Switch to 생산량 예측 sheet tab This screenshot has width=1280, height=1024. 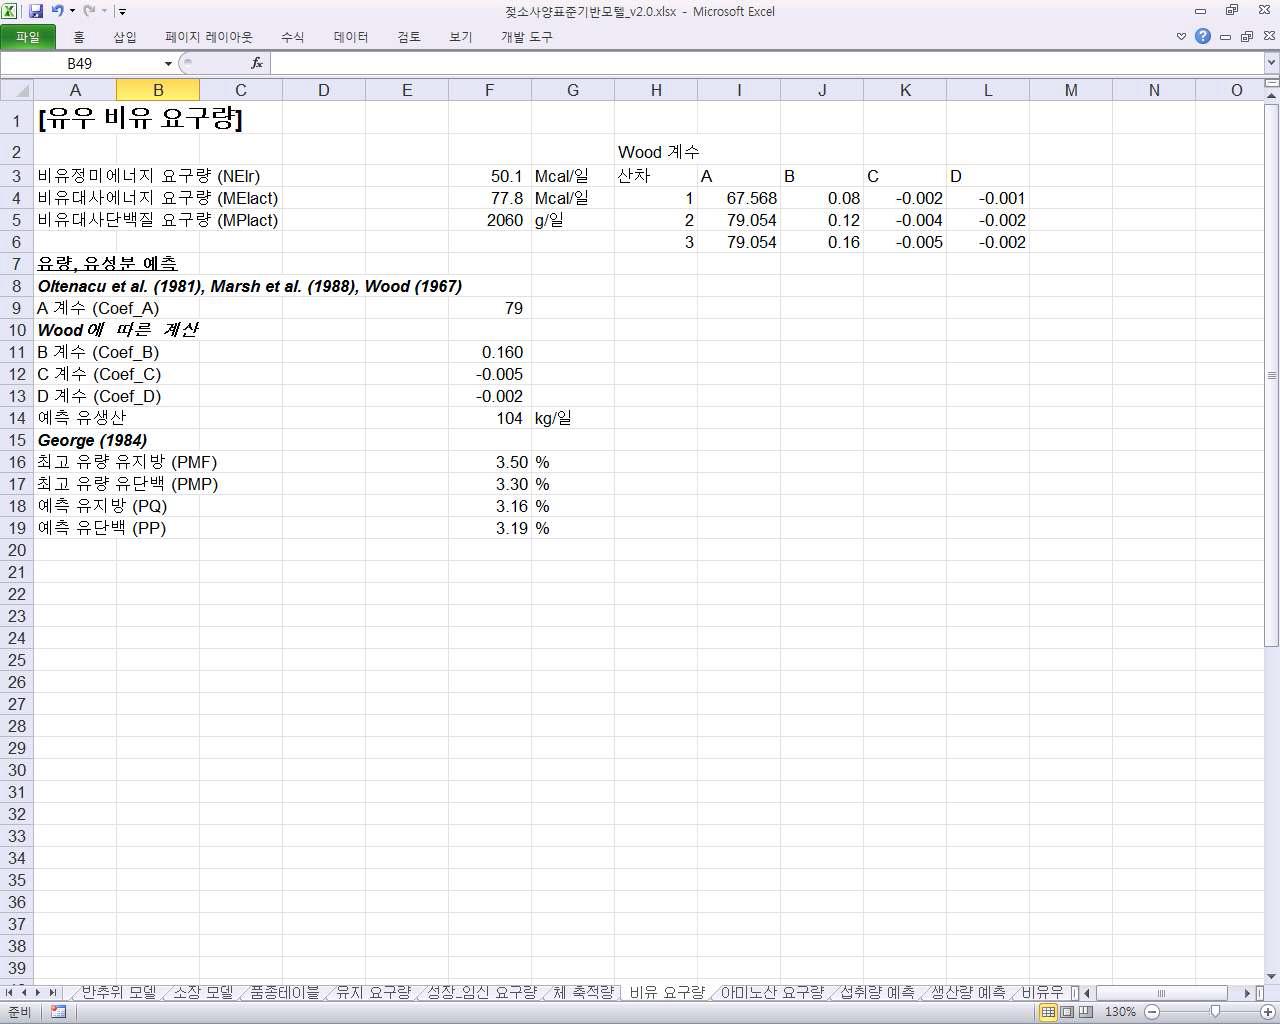click(968, 992)
